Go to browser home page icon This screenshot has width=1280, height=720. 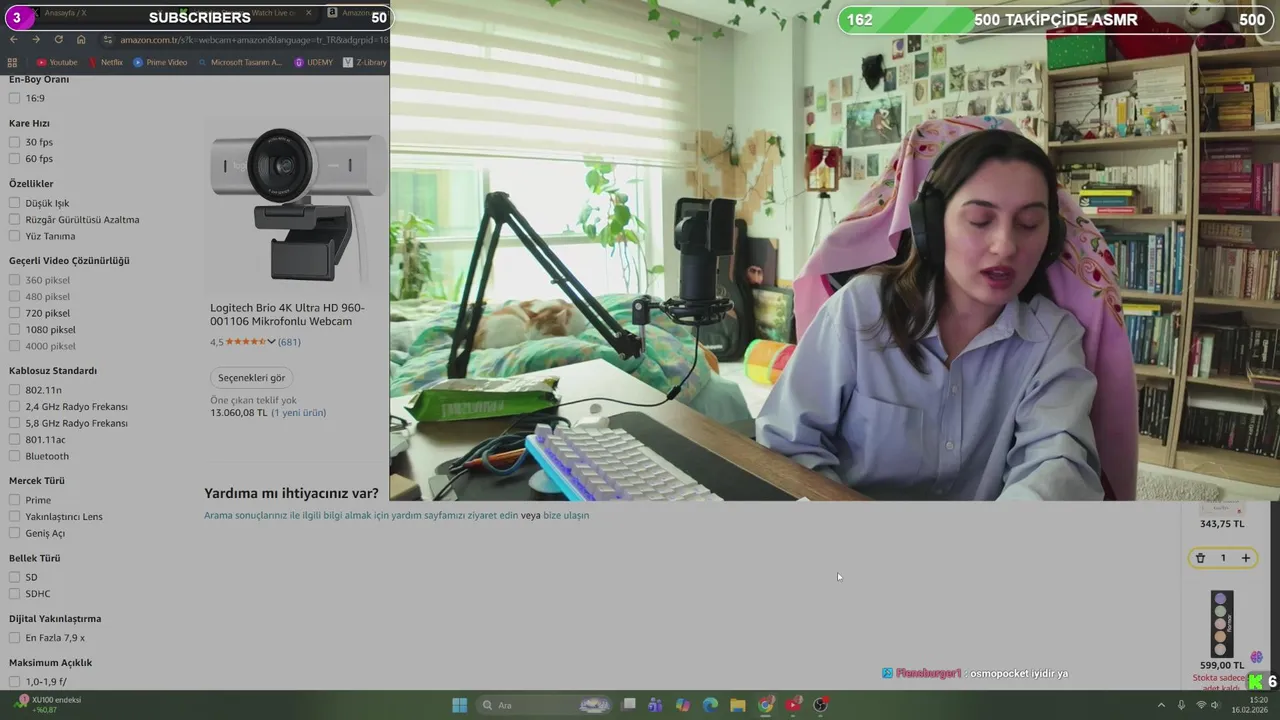pos(81,39)
